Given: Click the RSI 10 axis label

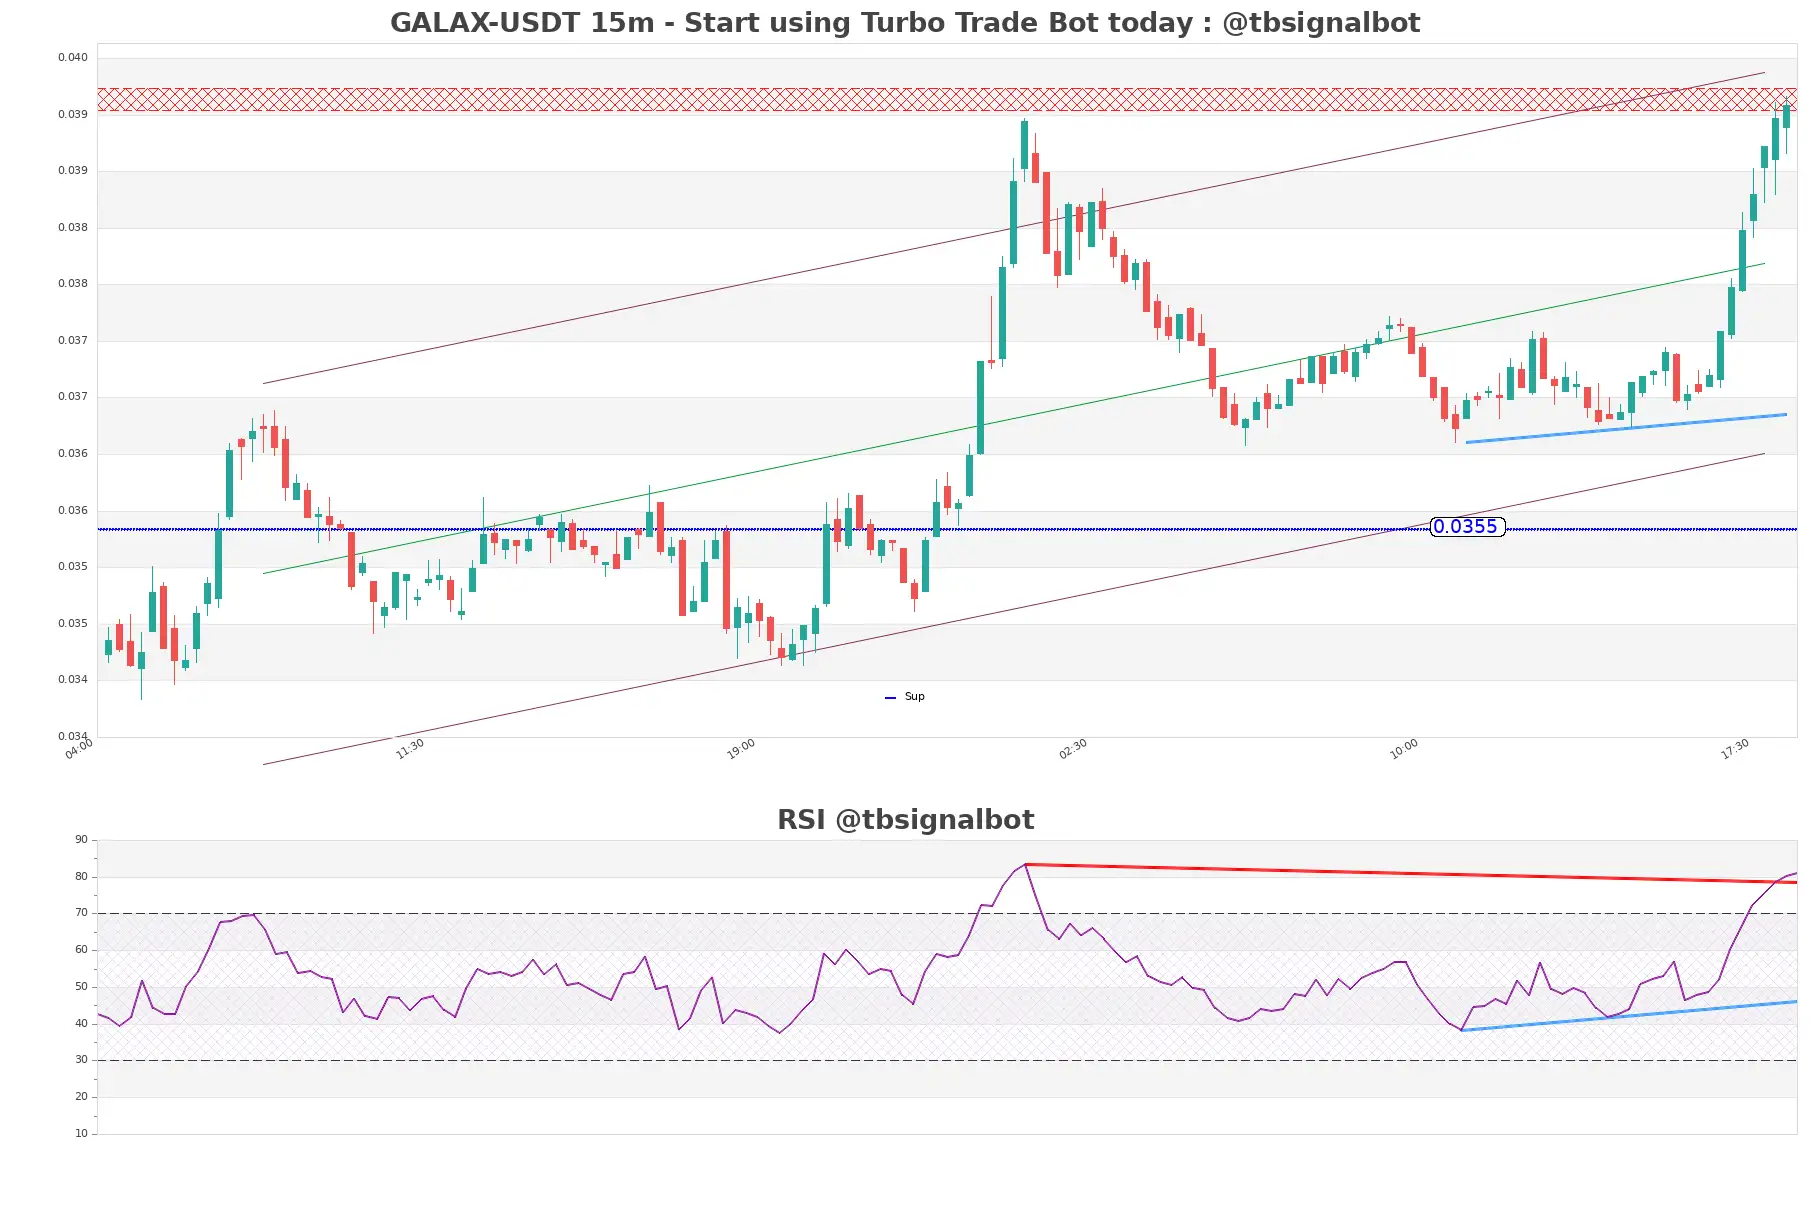Looking at the screenshot, I should (81, 1134).
